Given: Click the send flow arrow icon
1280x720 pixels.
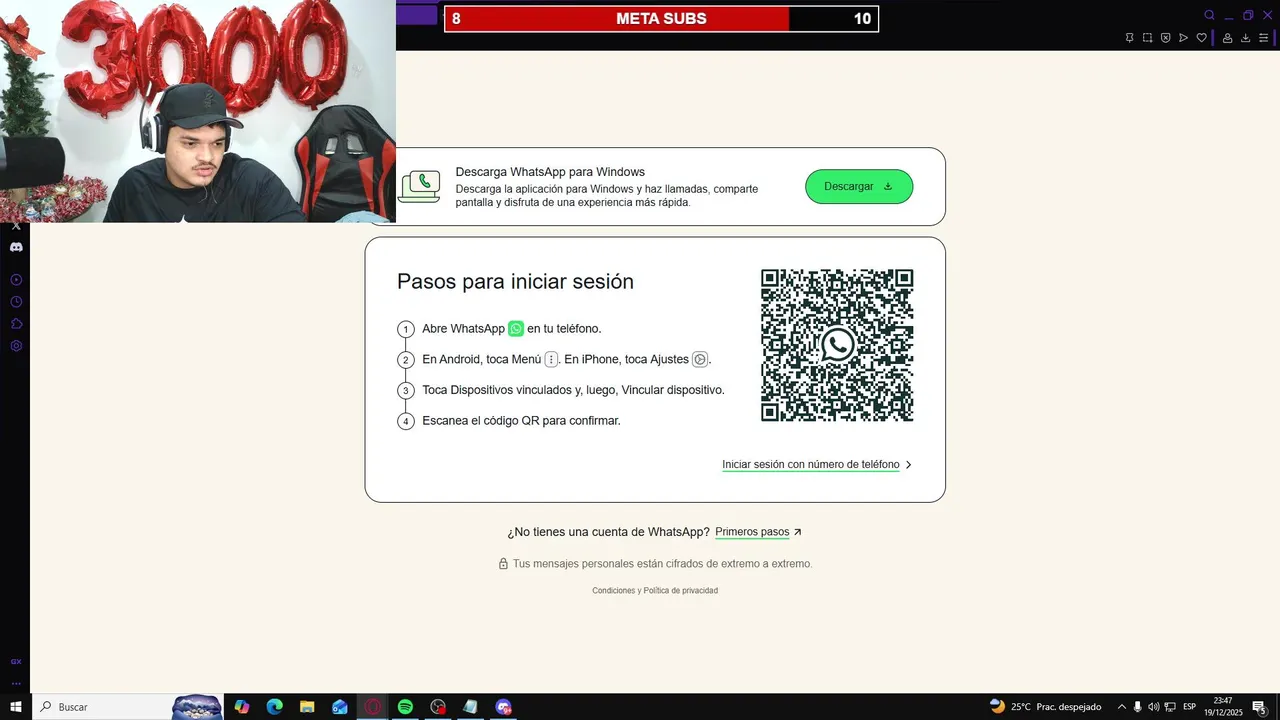Looking at the screenshot, I should 1183,38.
